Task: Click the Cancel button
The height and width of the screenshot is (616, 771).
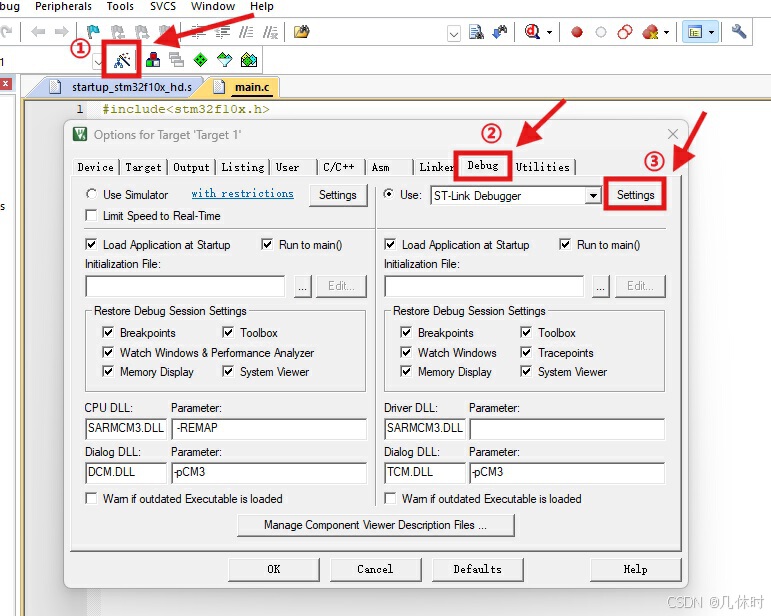Action: [375, 569]
